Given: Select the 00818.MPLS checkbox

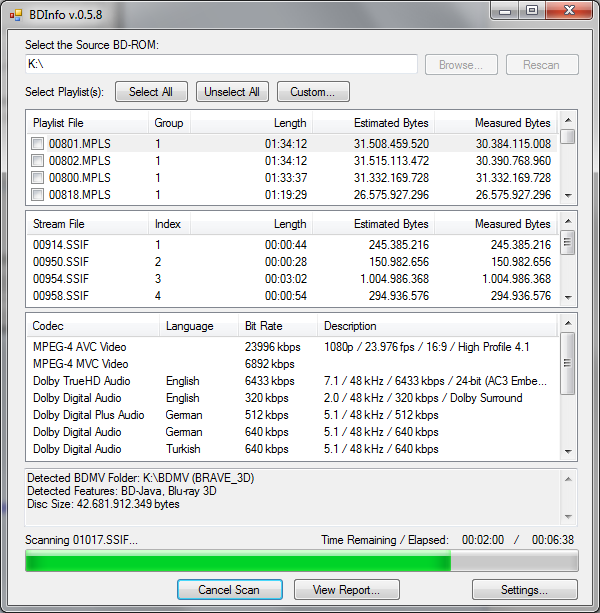Looking at the screenshot, I should (x=37, y=195).
